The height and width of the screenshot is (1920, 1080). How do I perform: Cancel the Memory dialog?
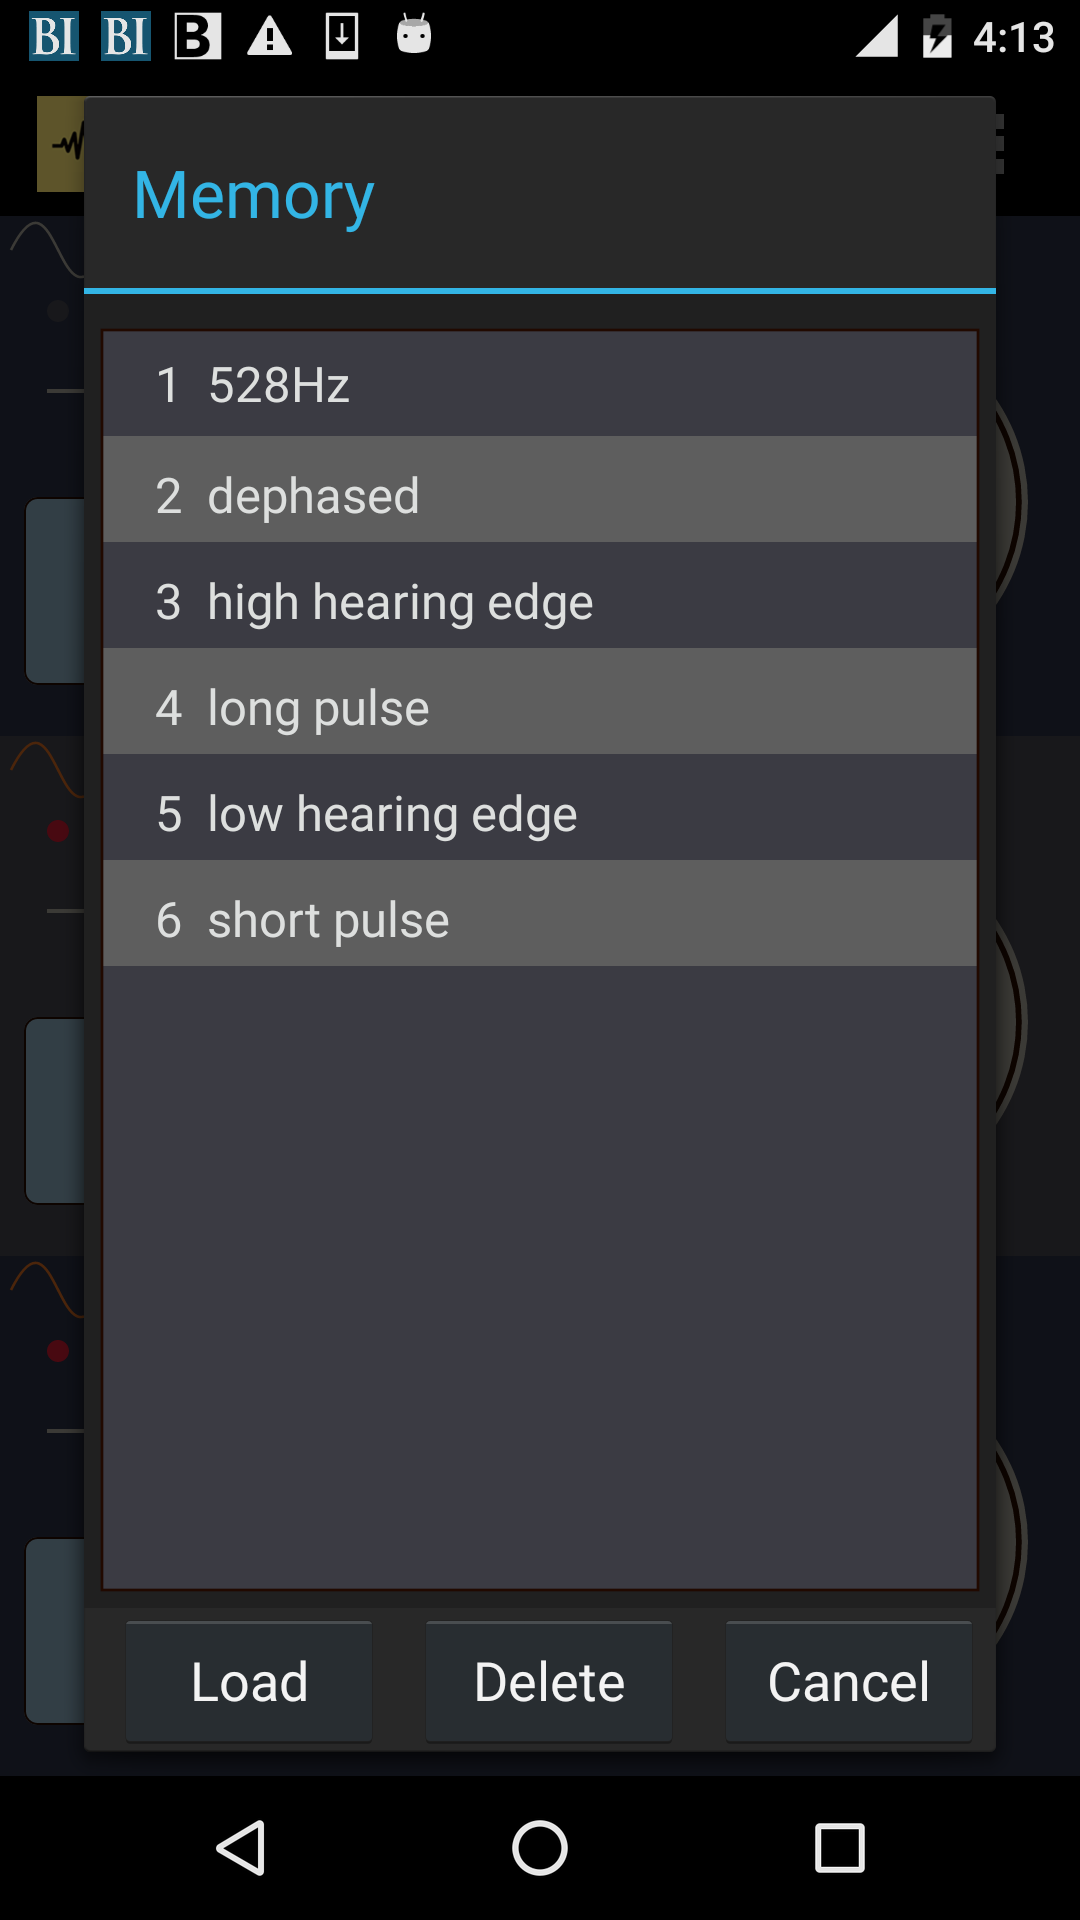848,1682
